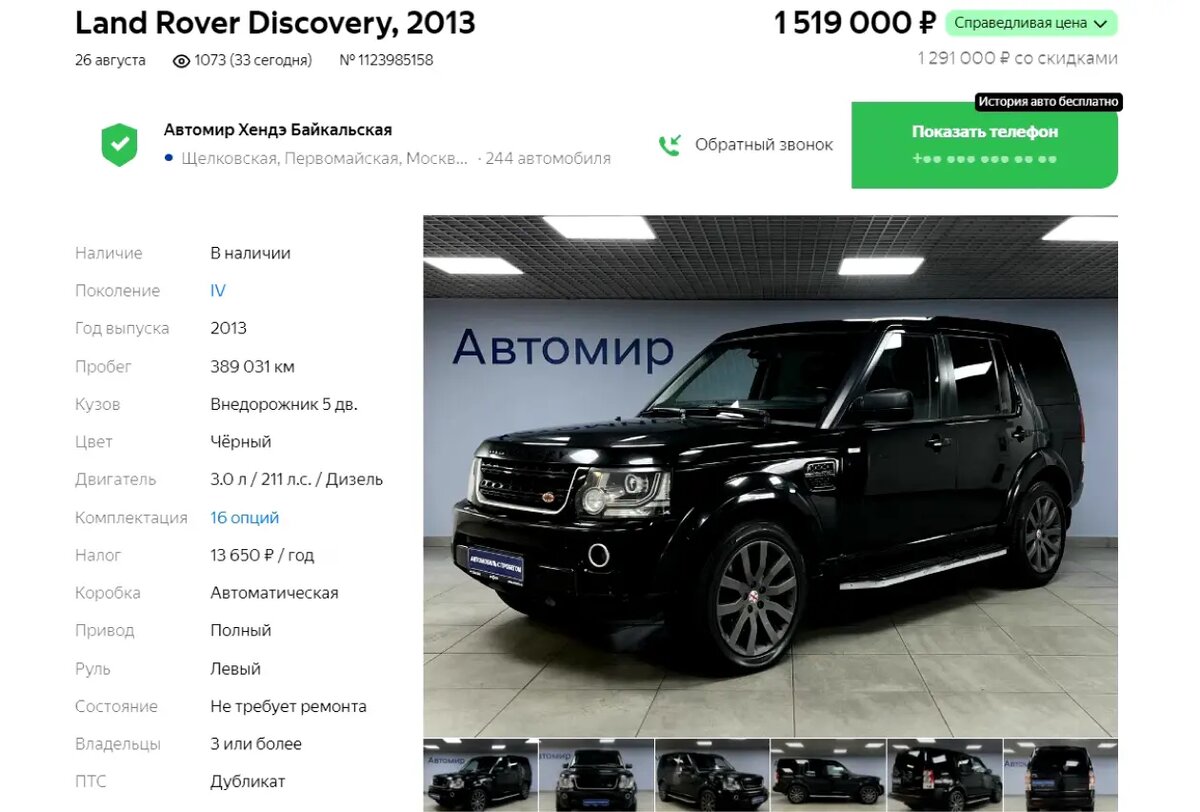
Task: Select the last thumbnail, rear view
Action: [x=1061, y=776]
